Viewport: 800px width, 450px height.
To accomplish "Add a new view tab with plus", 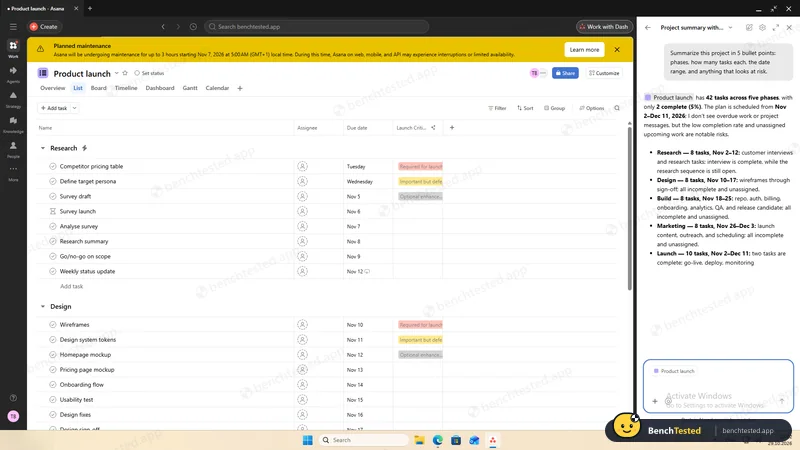I will click(240, 88).
